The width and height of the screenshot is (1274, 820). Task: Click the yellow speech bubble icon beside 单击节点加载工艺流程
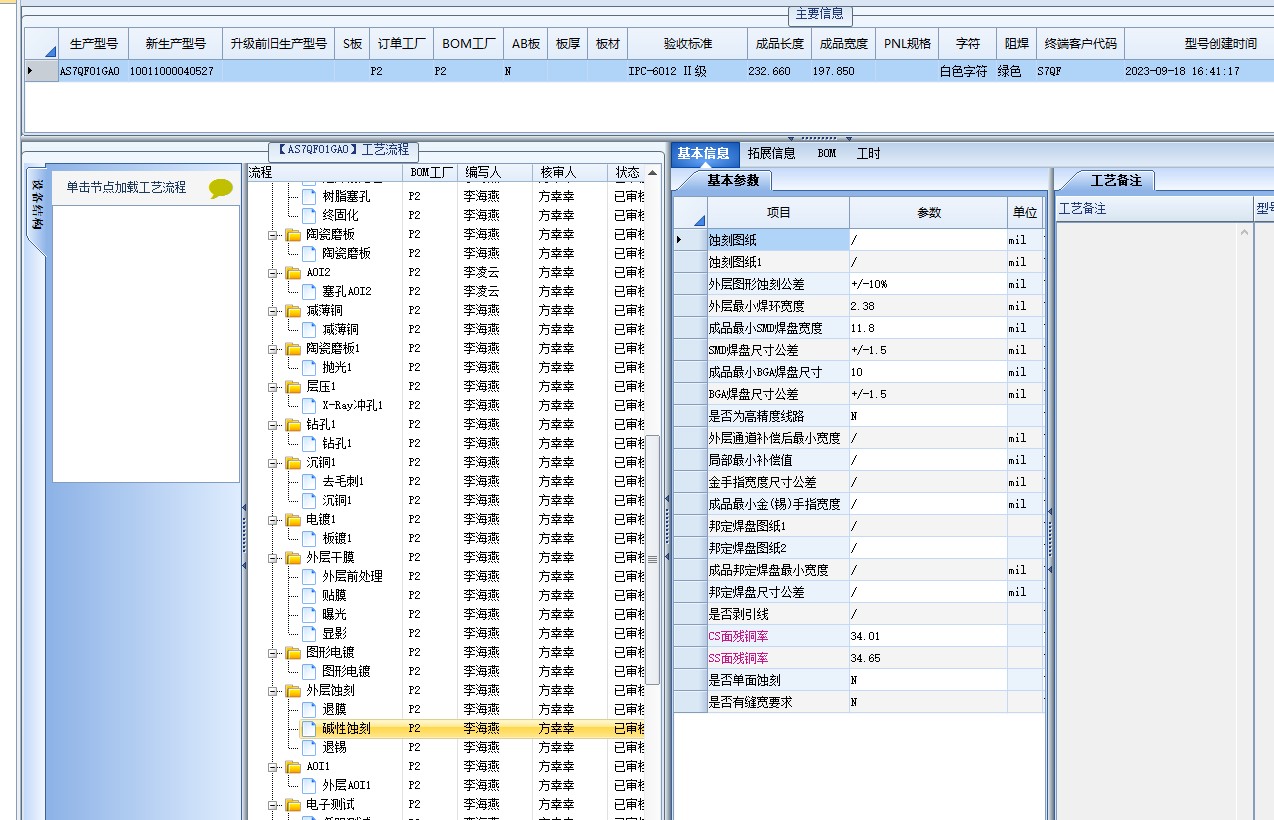point(221,188)
